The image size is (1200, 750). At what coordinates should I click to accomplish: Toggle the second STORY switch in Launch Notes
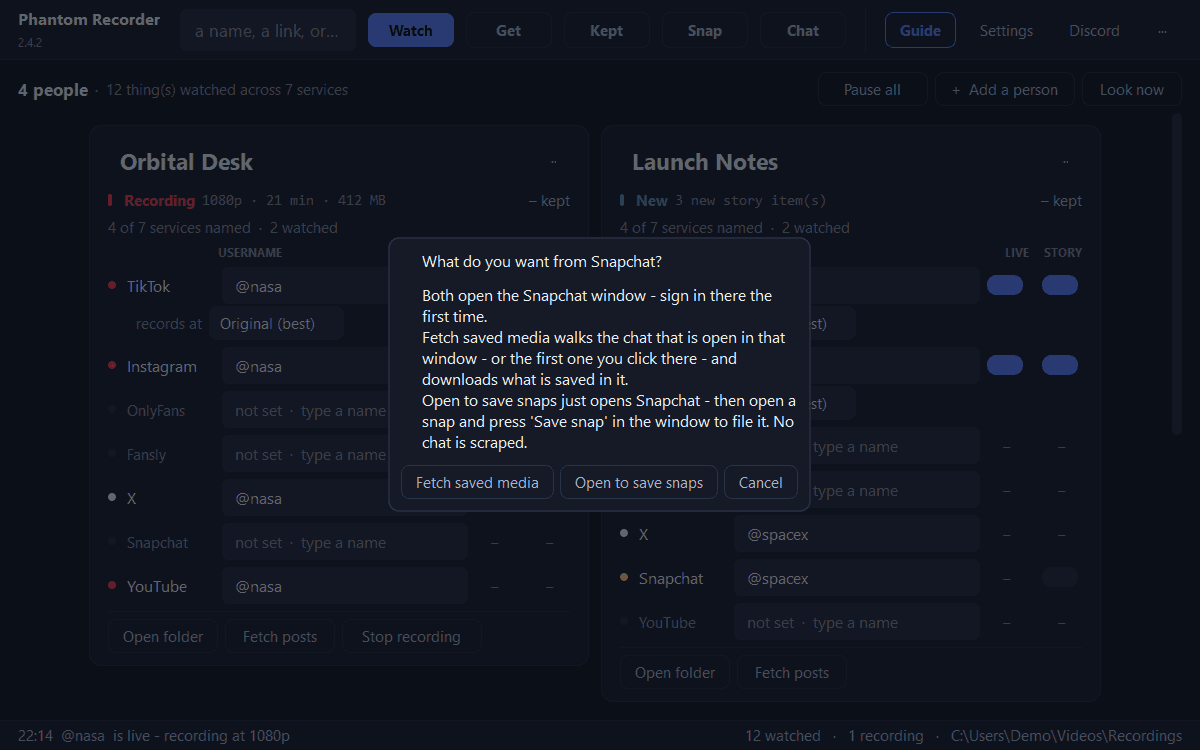tap(1060, 366)
